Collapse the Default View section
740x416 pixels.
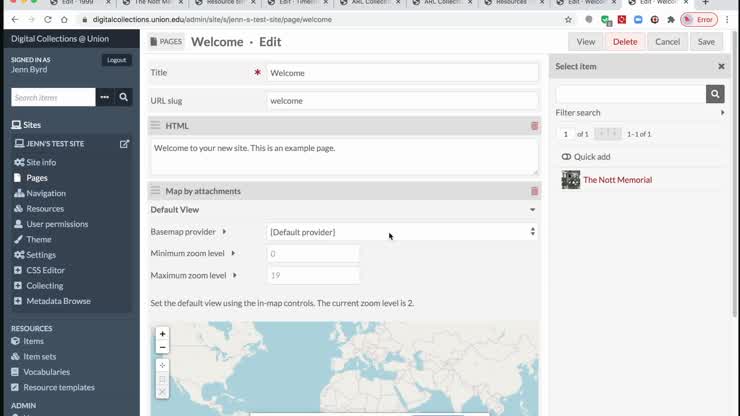point(532,210)
